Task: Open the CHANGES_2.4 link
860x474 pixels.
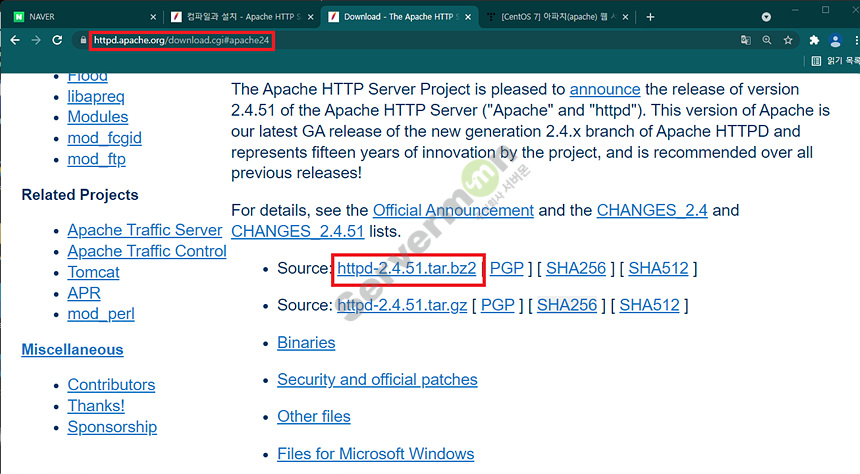Action: tap(652, 210)
